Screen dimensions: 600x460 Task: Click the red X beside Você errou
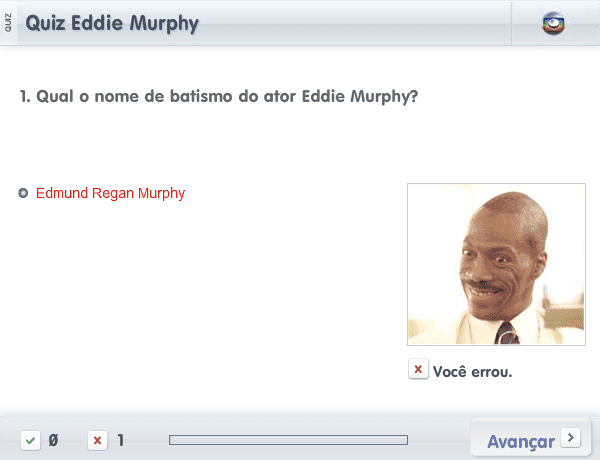click(x=418, y=369)
